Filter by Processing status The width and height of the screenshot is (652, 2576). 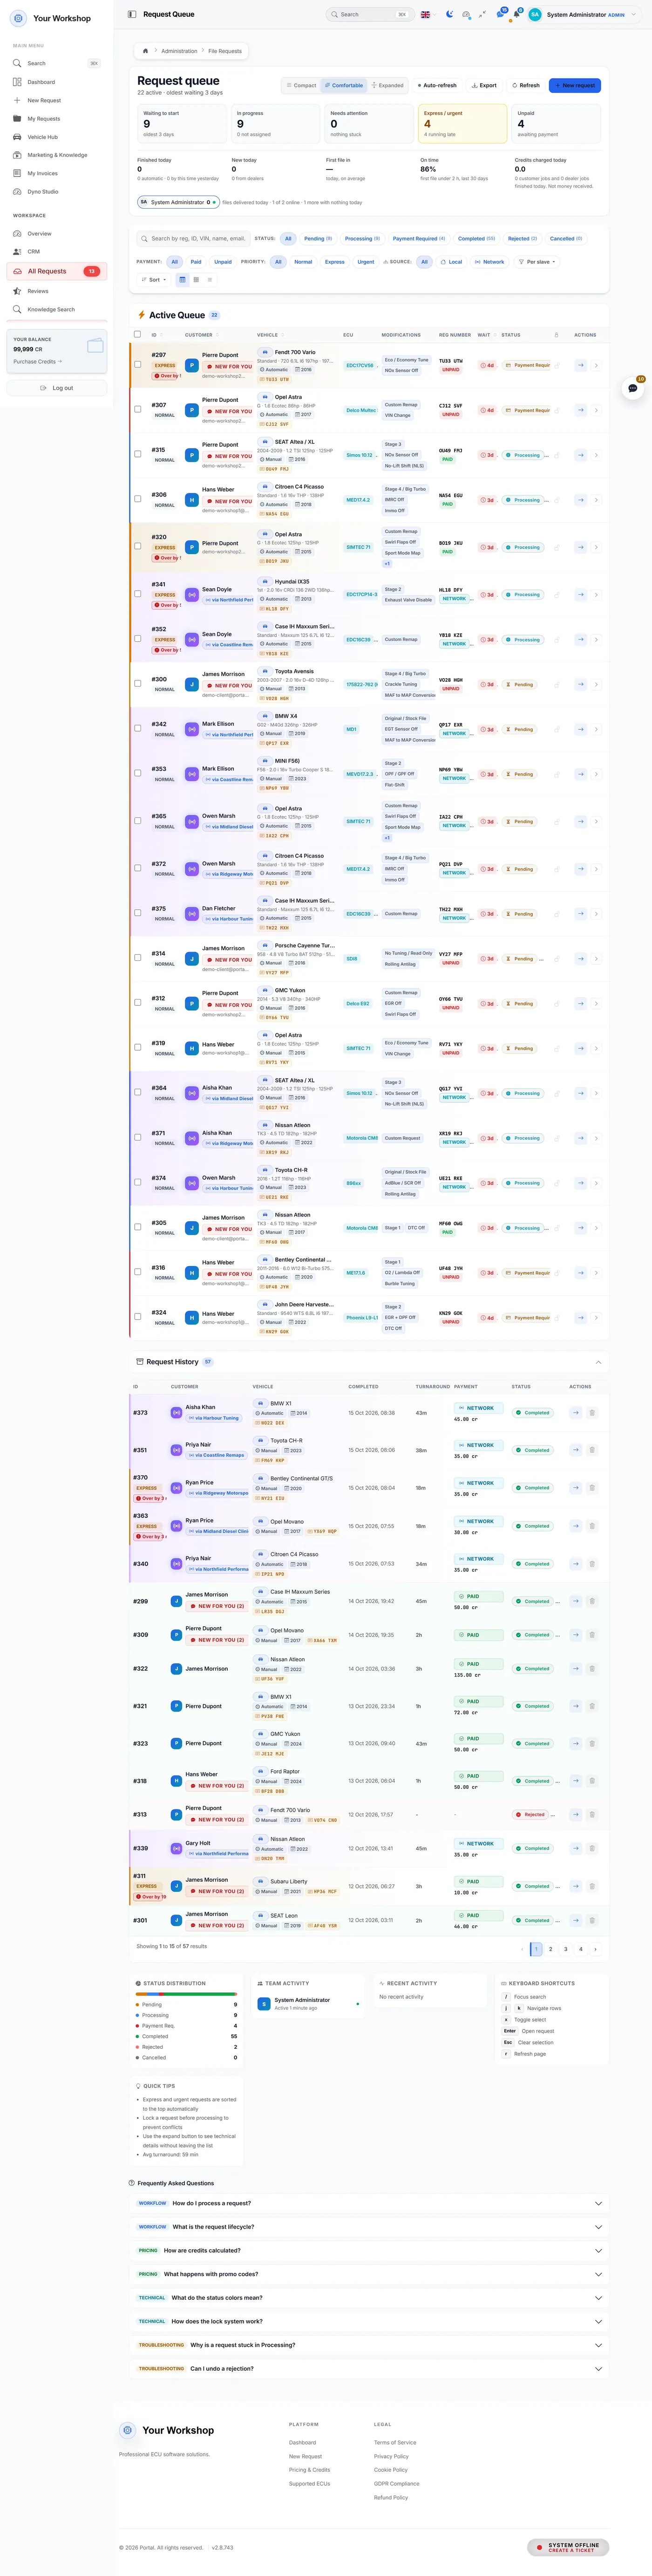click(x=362, y=239)
